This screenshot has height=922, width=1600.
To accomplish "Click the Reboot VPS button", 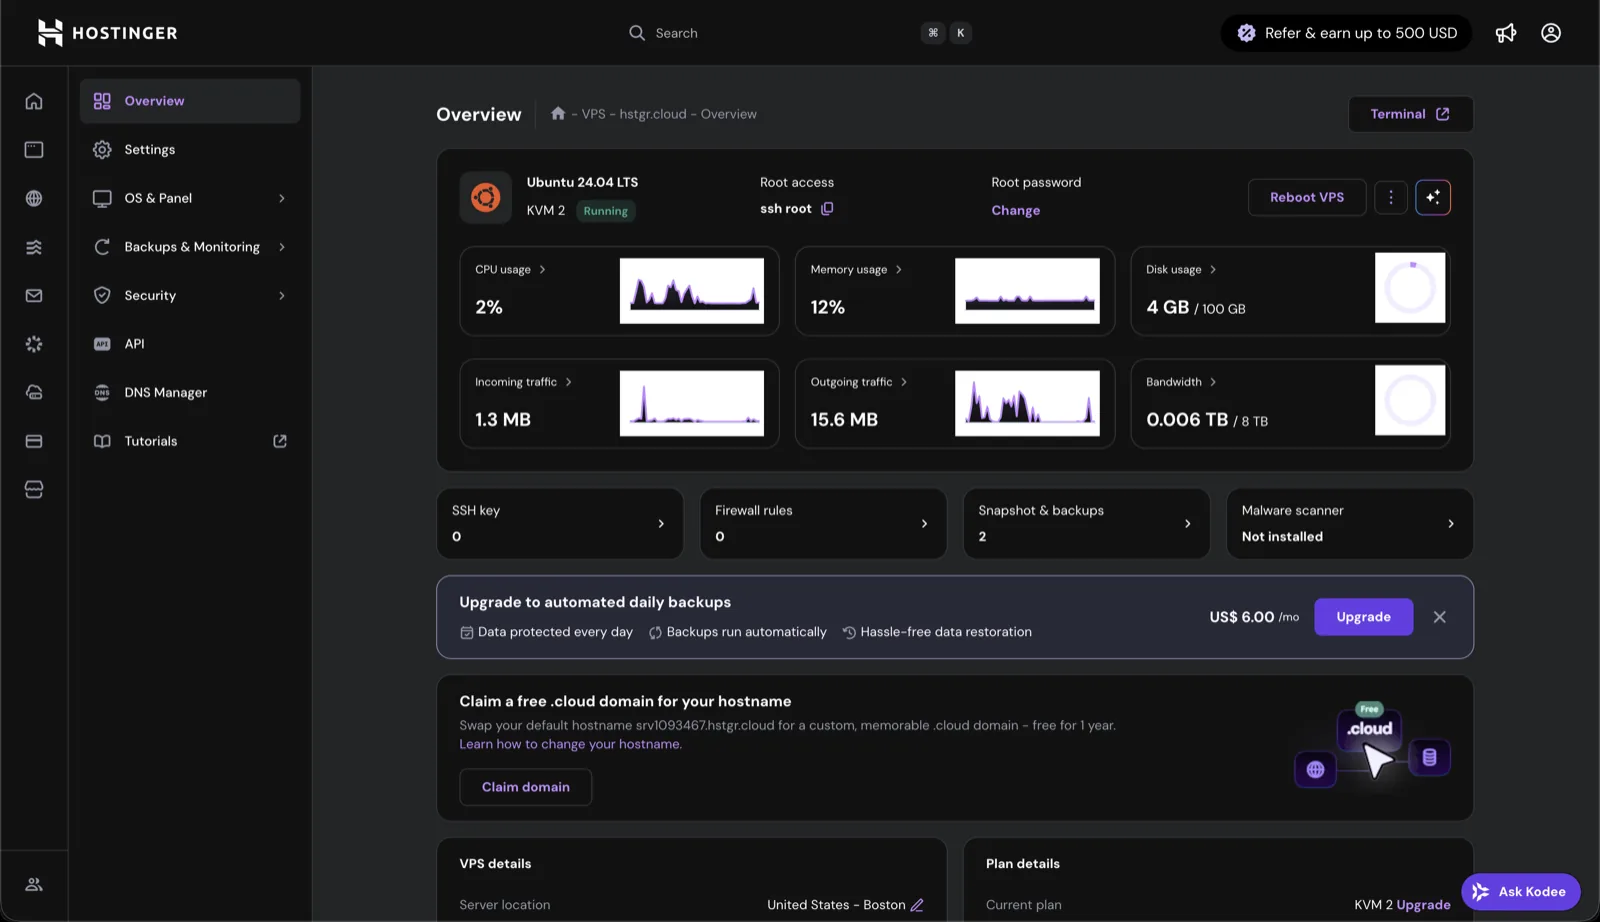I will (1307, 197).
